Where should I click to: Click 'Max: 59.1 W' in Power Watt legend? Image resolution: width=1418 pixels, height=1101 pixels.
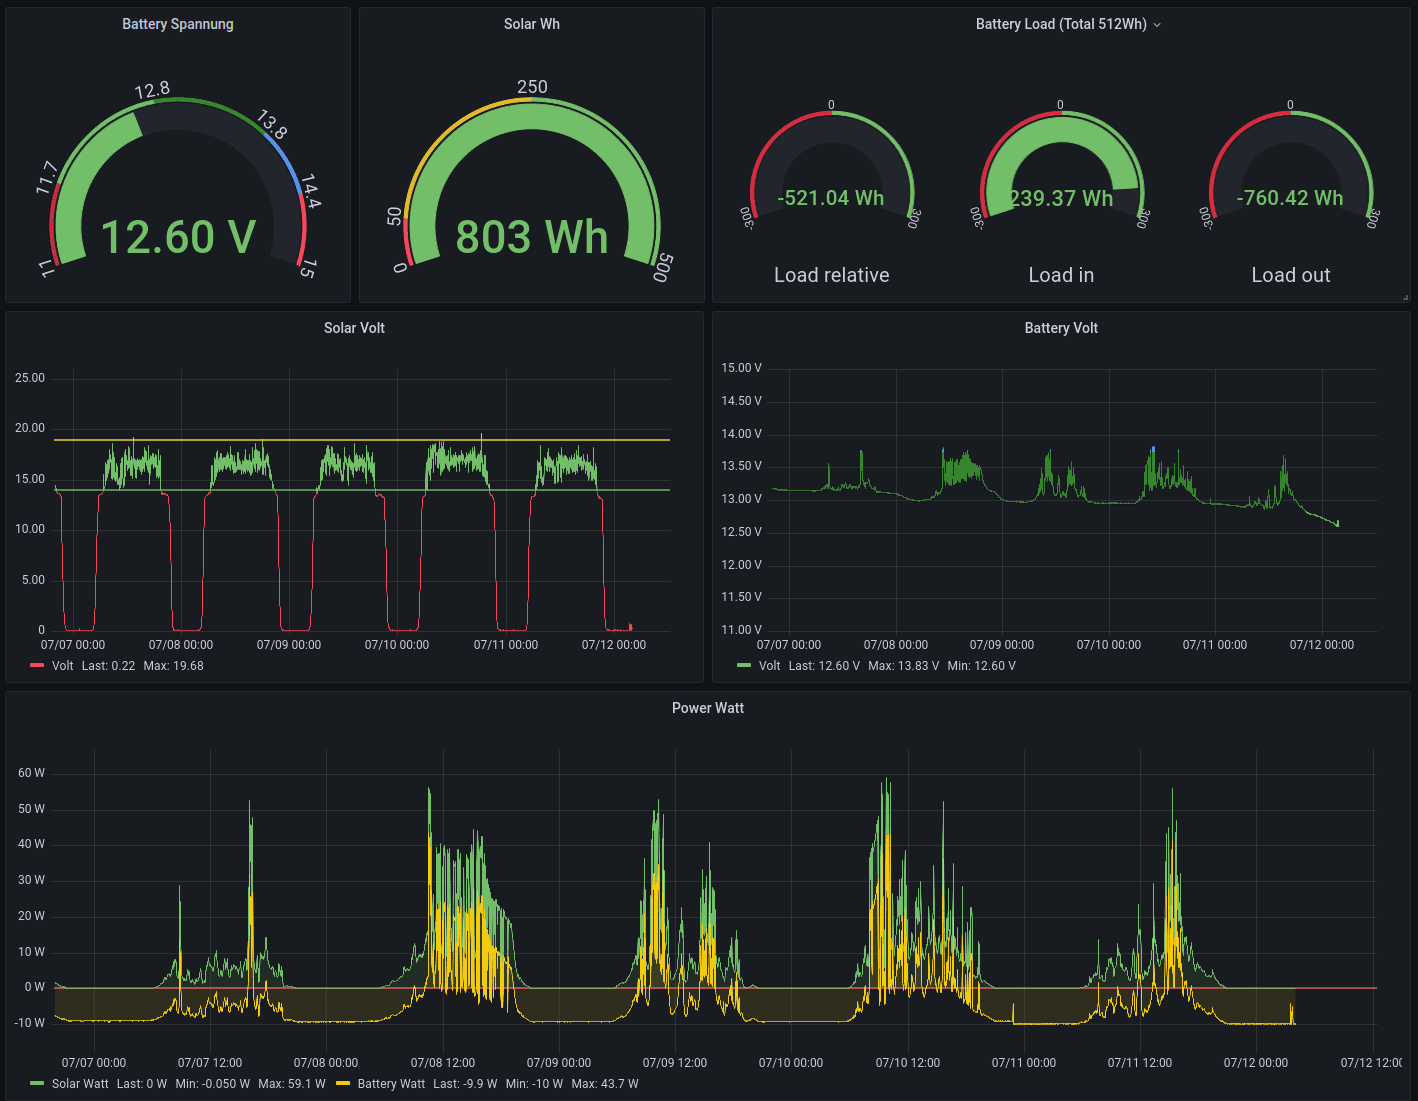292,1084
